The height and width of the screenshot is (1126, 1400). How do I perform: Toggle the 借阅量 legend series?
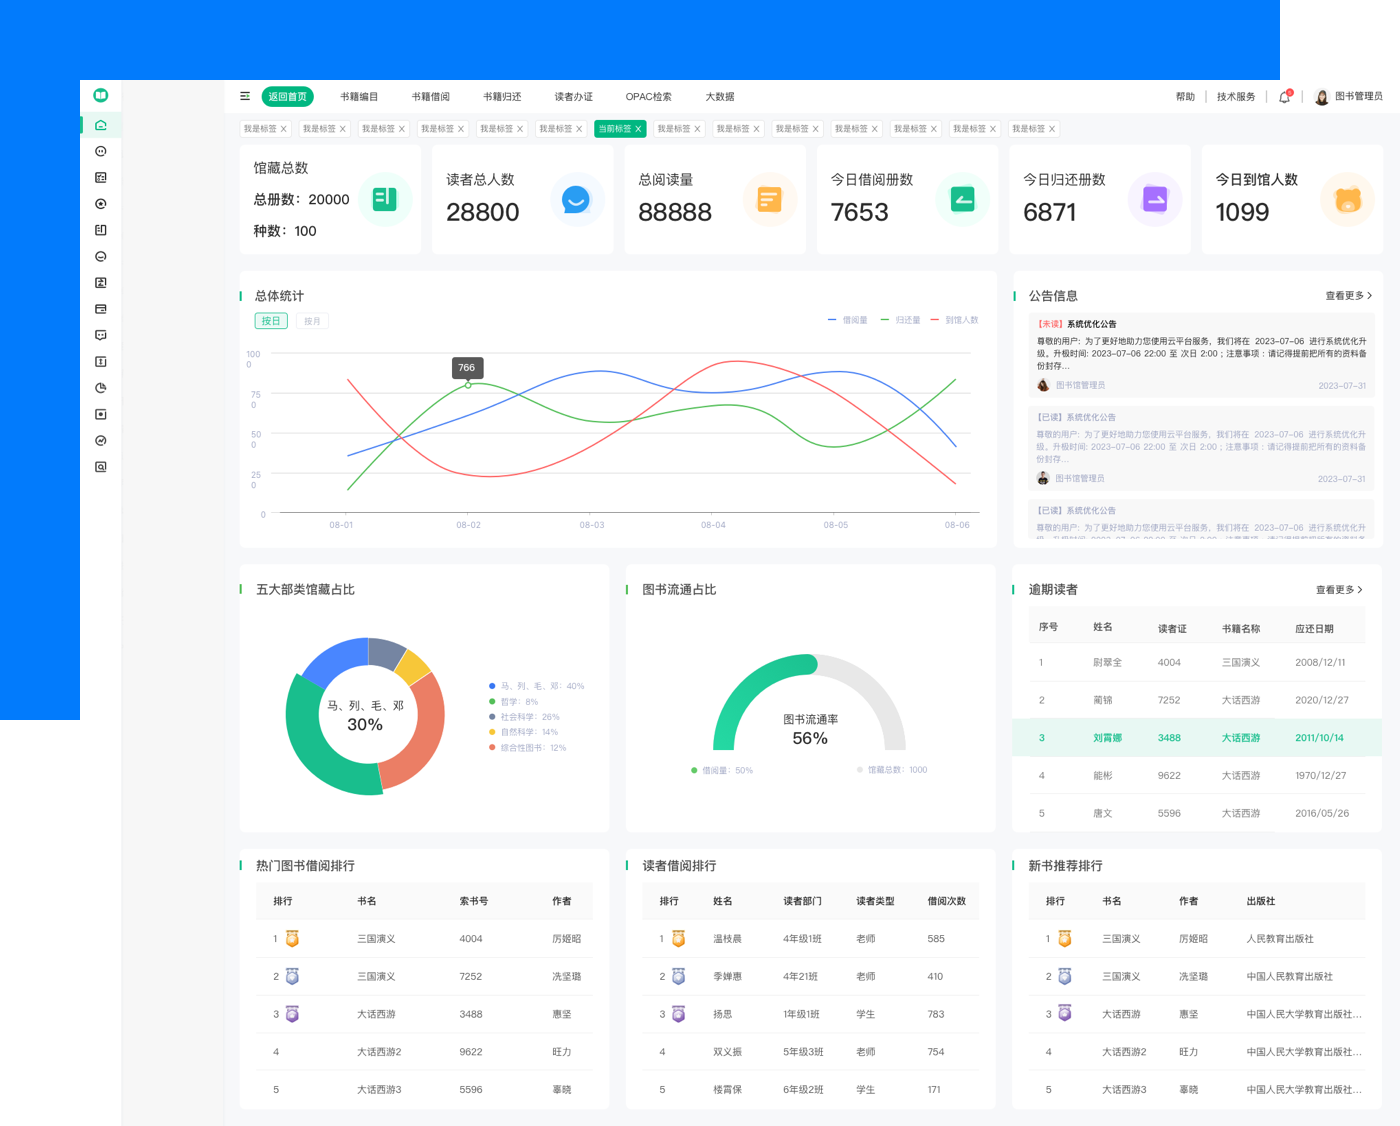[848, 320]
